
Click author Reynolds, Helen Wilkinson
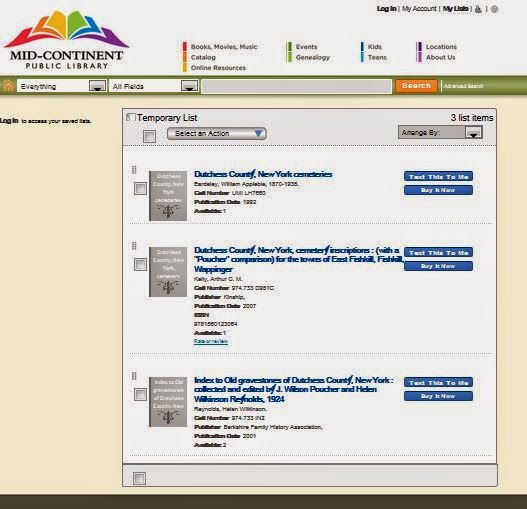point(230,409)
